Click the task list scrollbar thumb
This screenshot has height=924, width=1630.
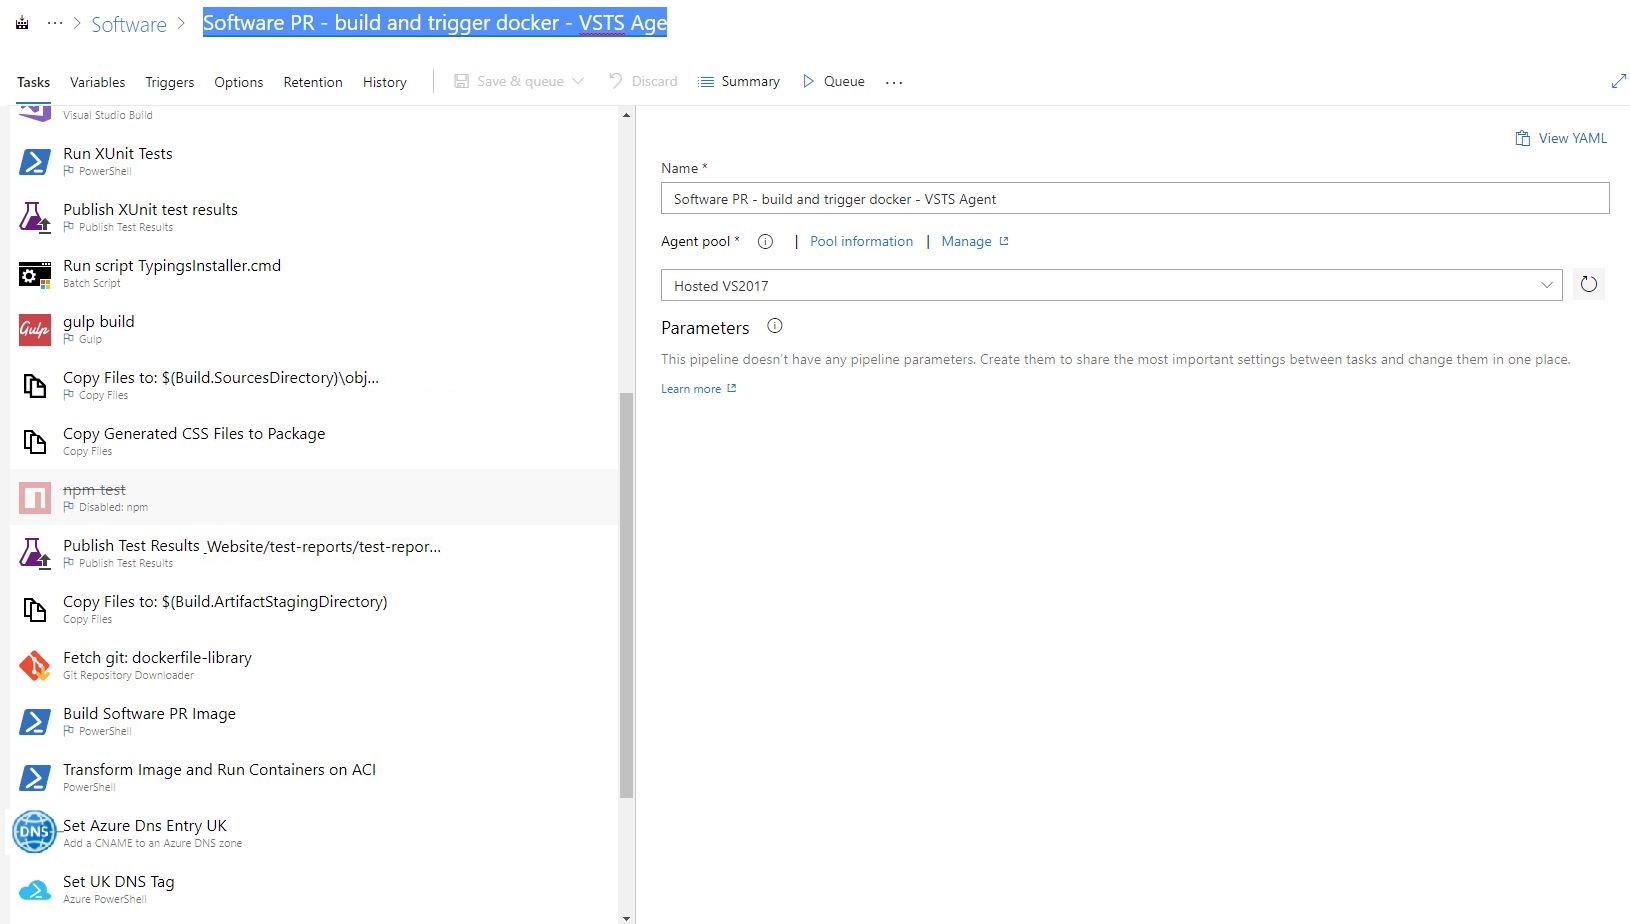click(x=627, y=595)
